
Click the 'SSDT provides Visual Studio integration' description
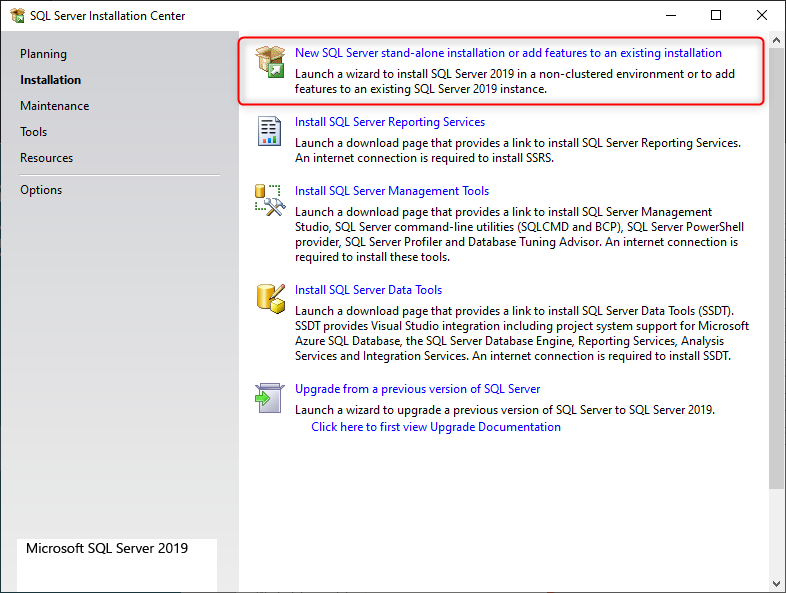click(x=522, y=333)
